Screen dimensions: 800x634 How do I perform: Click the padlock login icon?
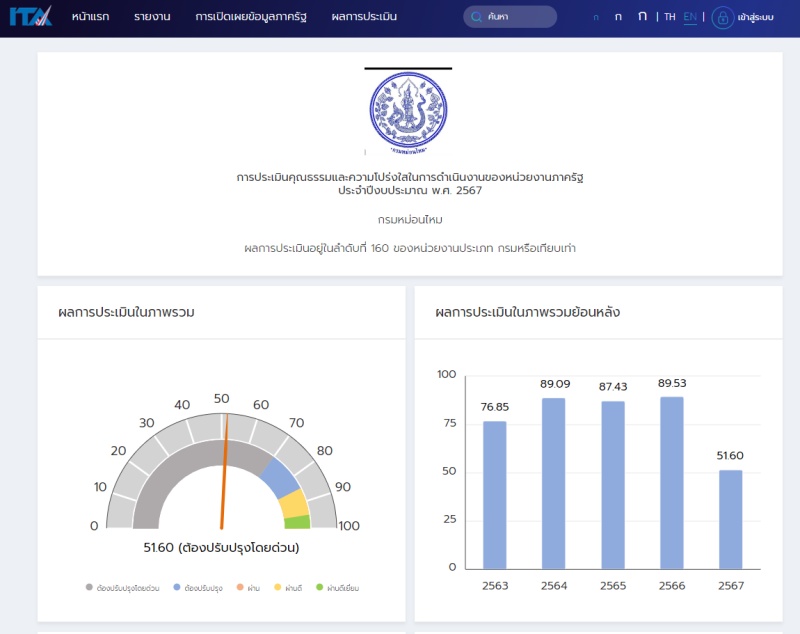tap(722, 17)
